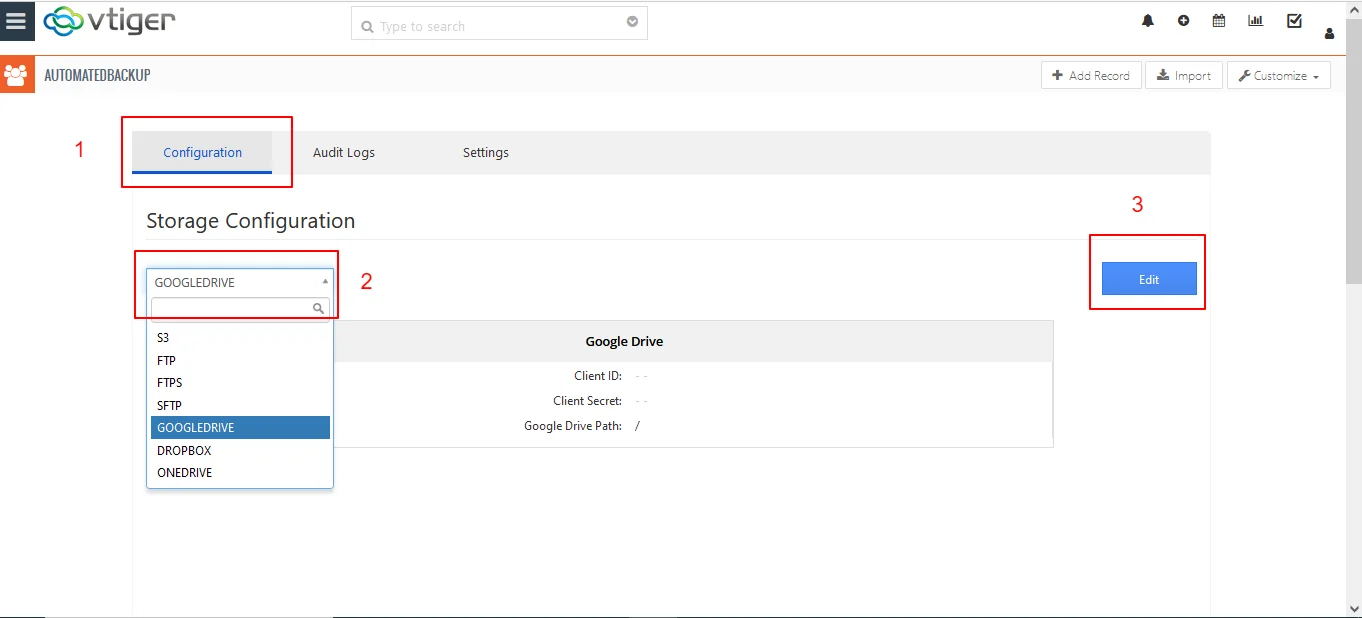Screen dimensions: 1362x618
Task: Open the tasks checkmark icon
Action: pyautogui.click(x=1294, y=21)
